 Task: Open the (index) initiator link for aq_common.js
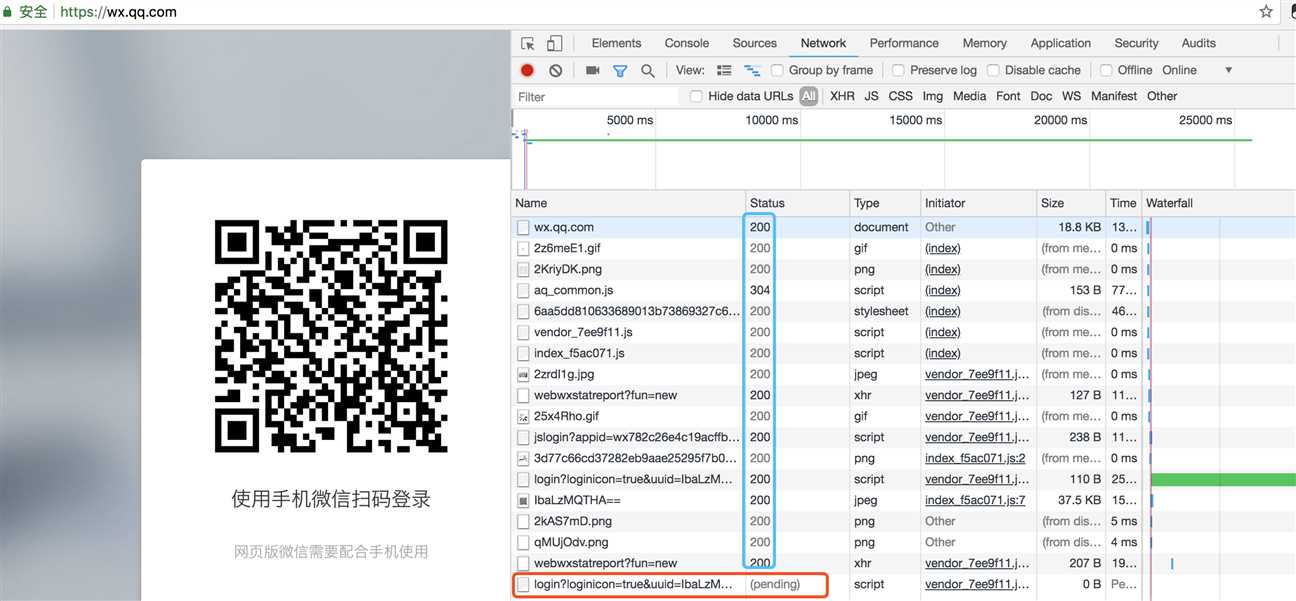pos(942,290)
